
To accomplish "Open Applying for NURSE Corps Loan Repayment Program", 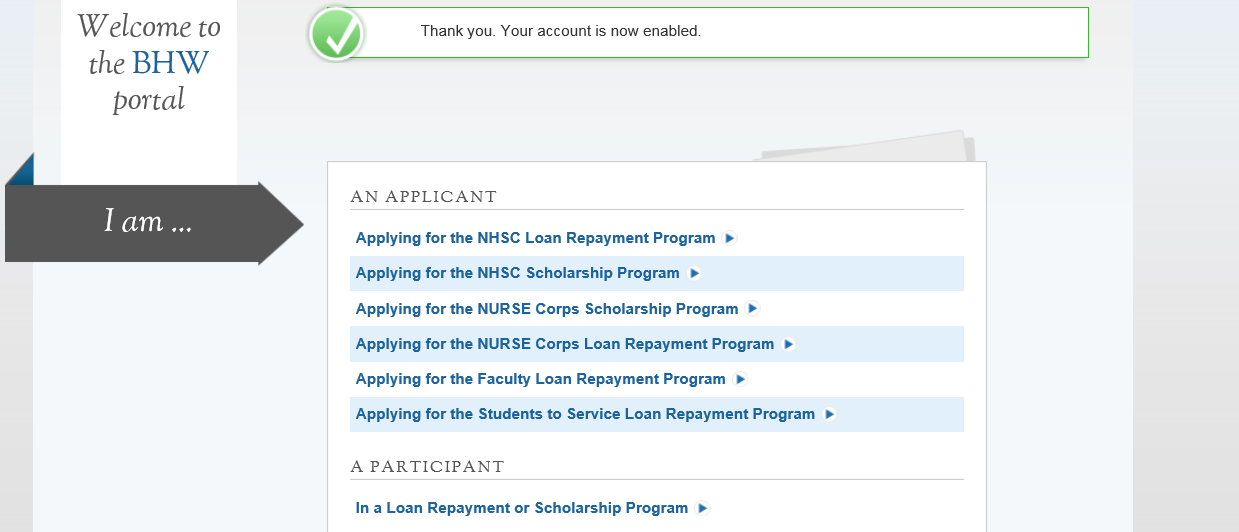I will [x=565, y=344].
